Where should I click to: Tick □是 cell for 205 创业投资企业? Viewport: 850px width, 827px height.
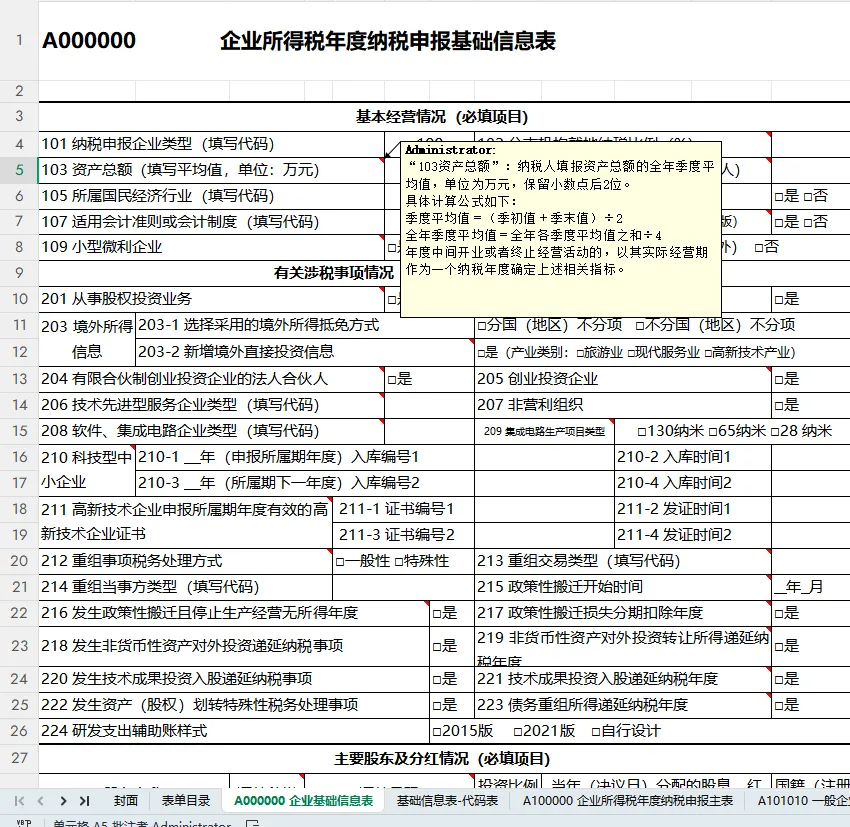[810, 379]
